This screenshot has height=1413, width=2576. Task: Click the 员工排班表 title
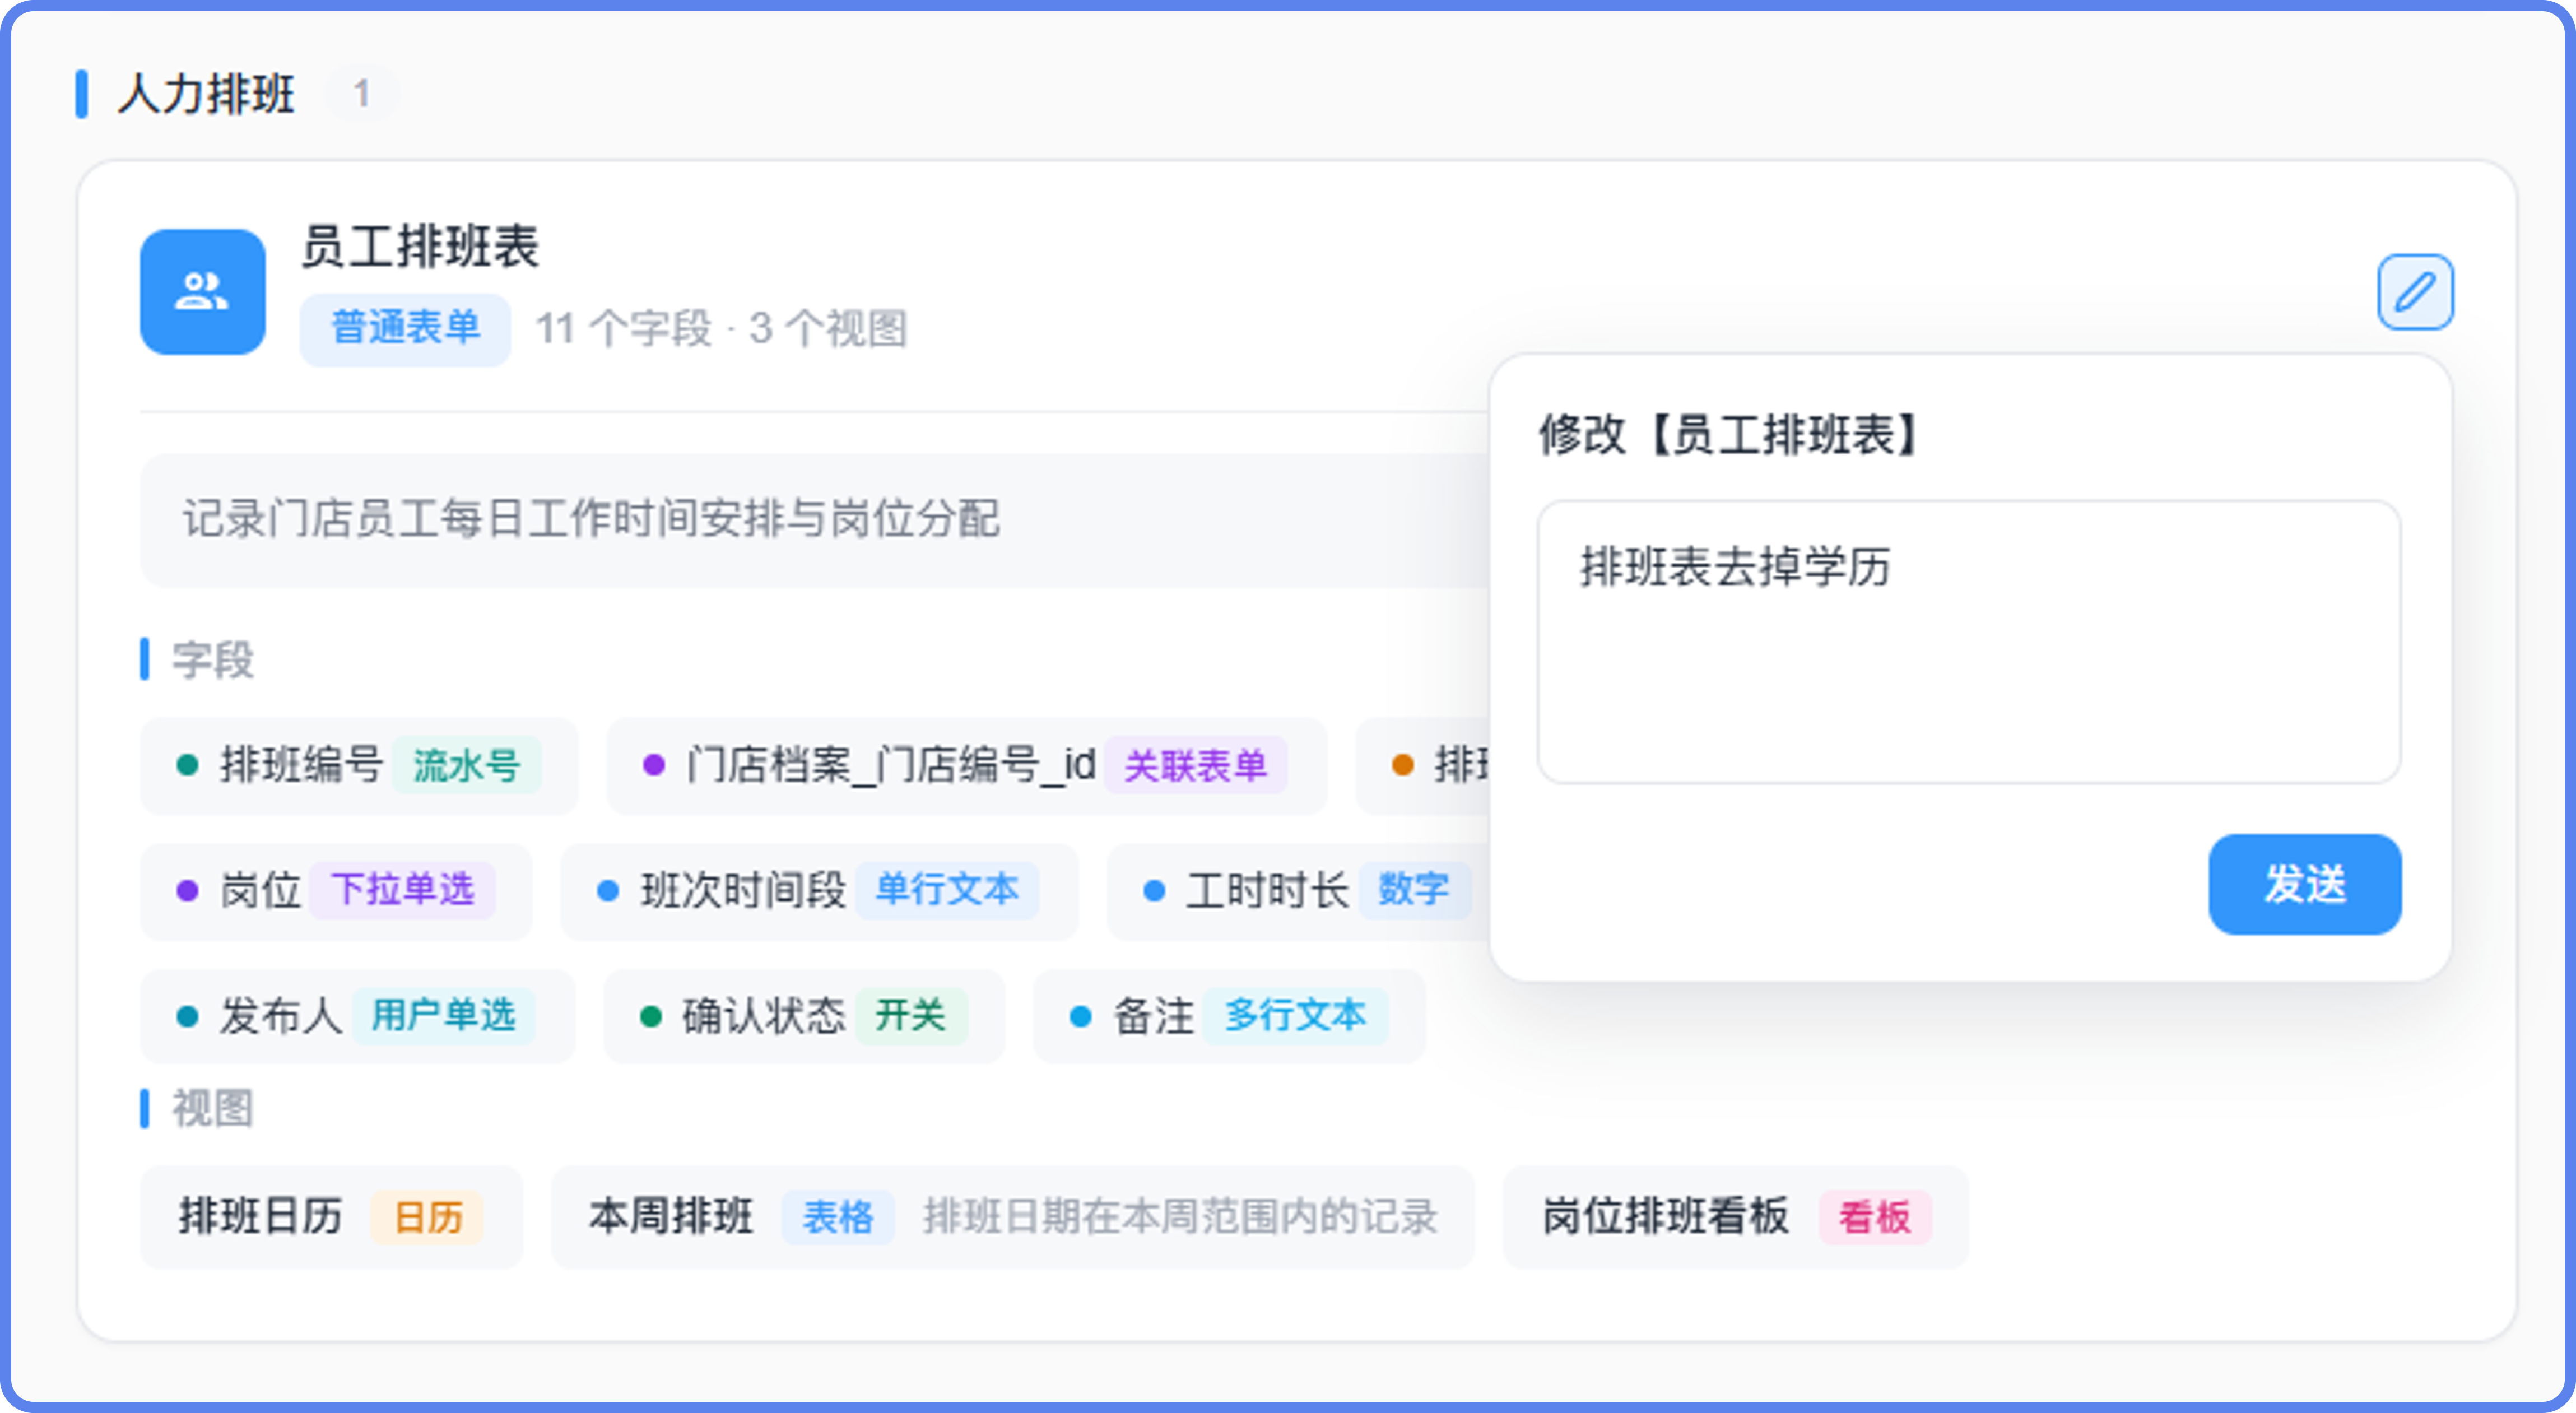click(420, 246)
